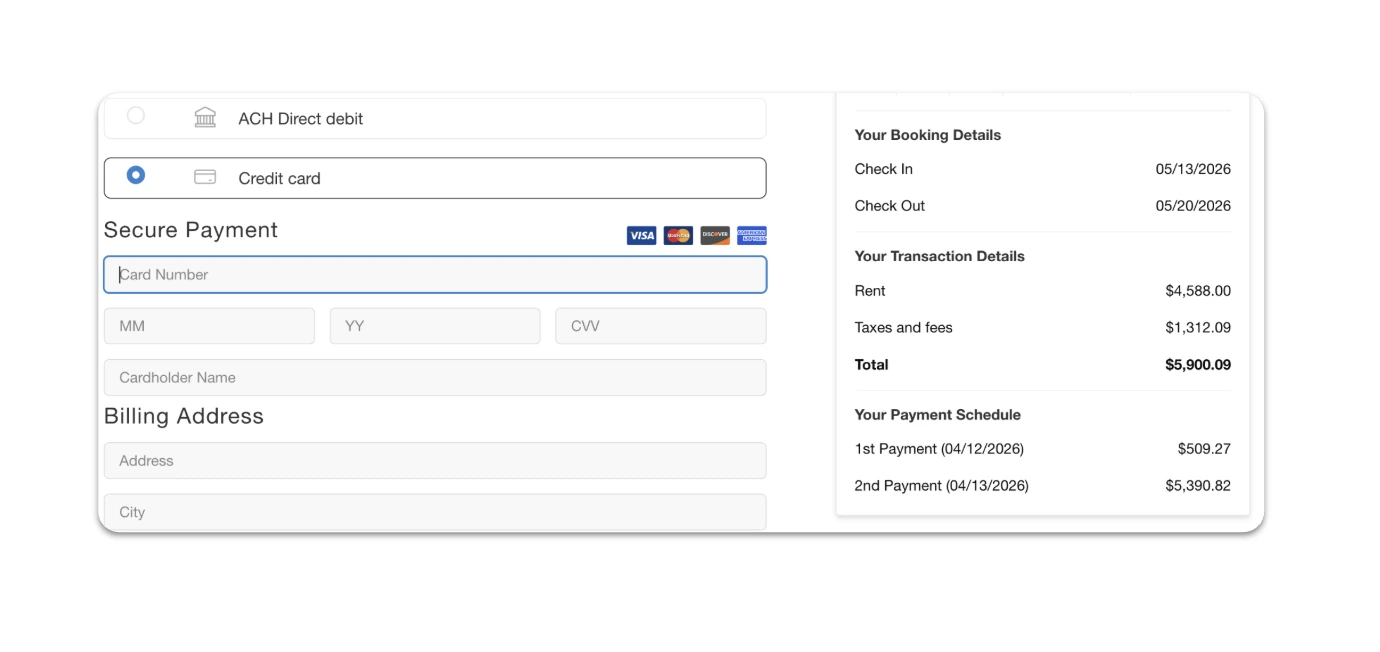Select the bank icon beside ACH Direct debit
1380x652 pixels.
tap(205, 117)
